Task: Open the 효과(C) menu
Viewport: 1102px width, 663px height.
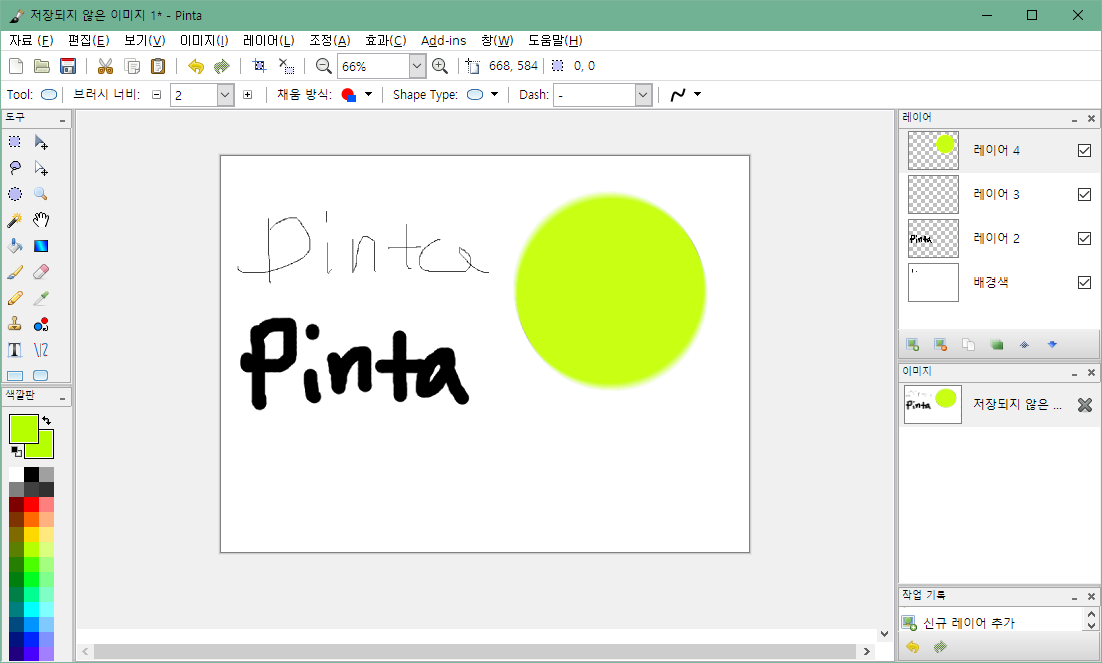Action: click(x=386, y=41)
